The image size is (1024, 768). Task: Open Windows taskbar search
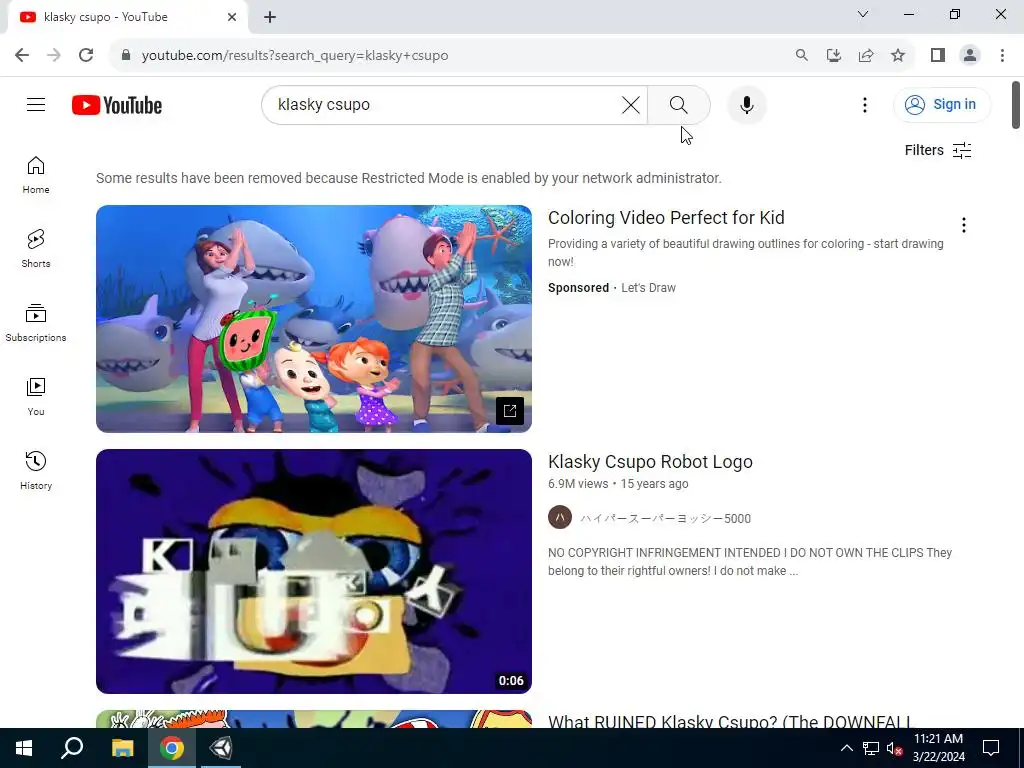[x=72, y=748]
